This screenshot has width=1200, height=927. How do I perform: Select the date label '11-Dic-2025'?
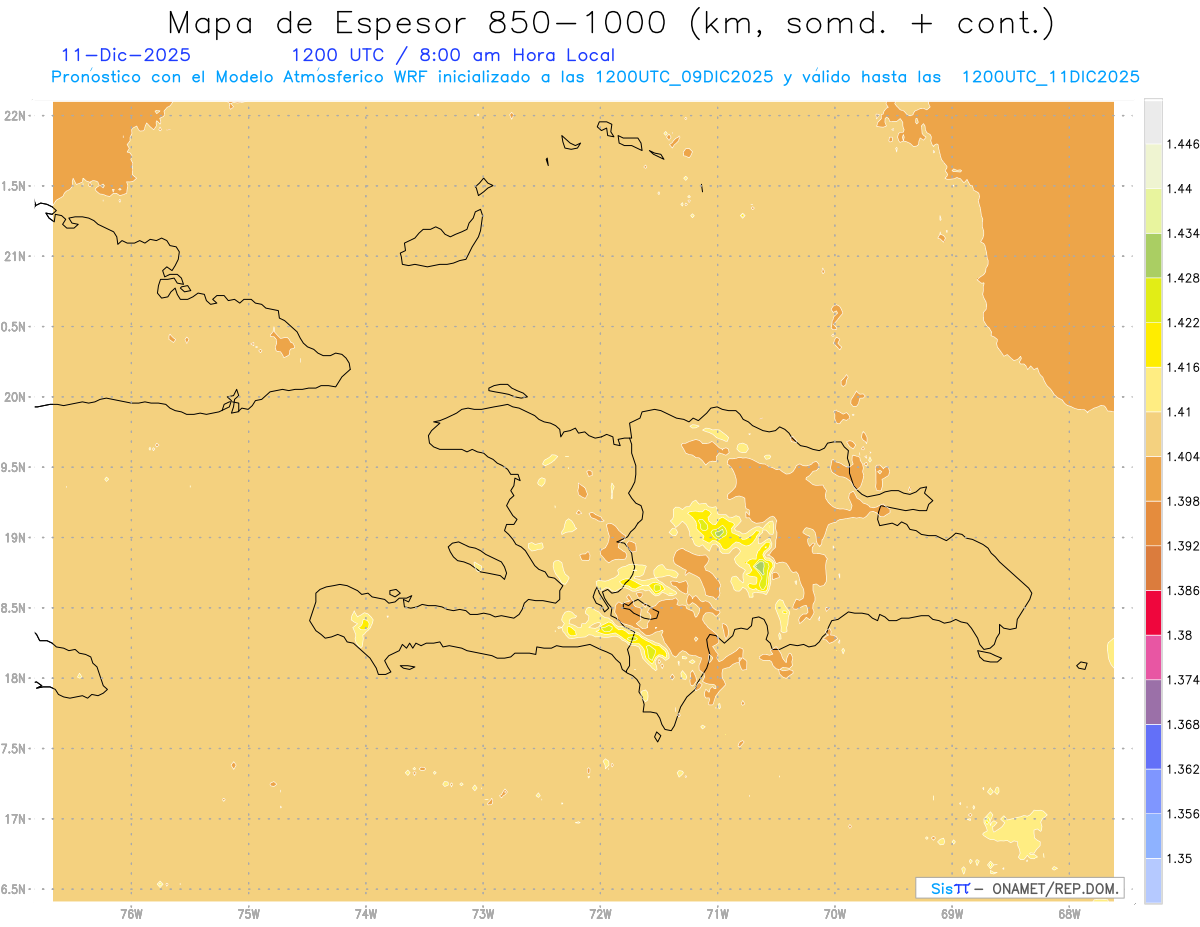point(126,55)
